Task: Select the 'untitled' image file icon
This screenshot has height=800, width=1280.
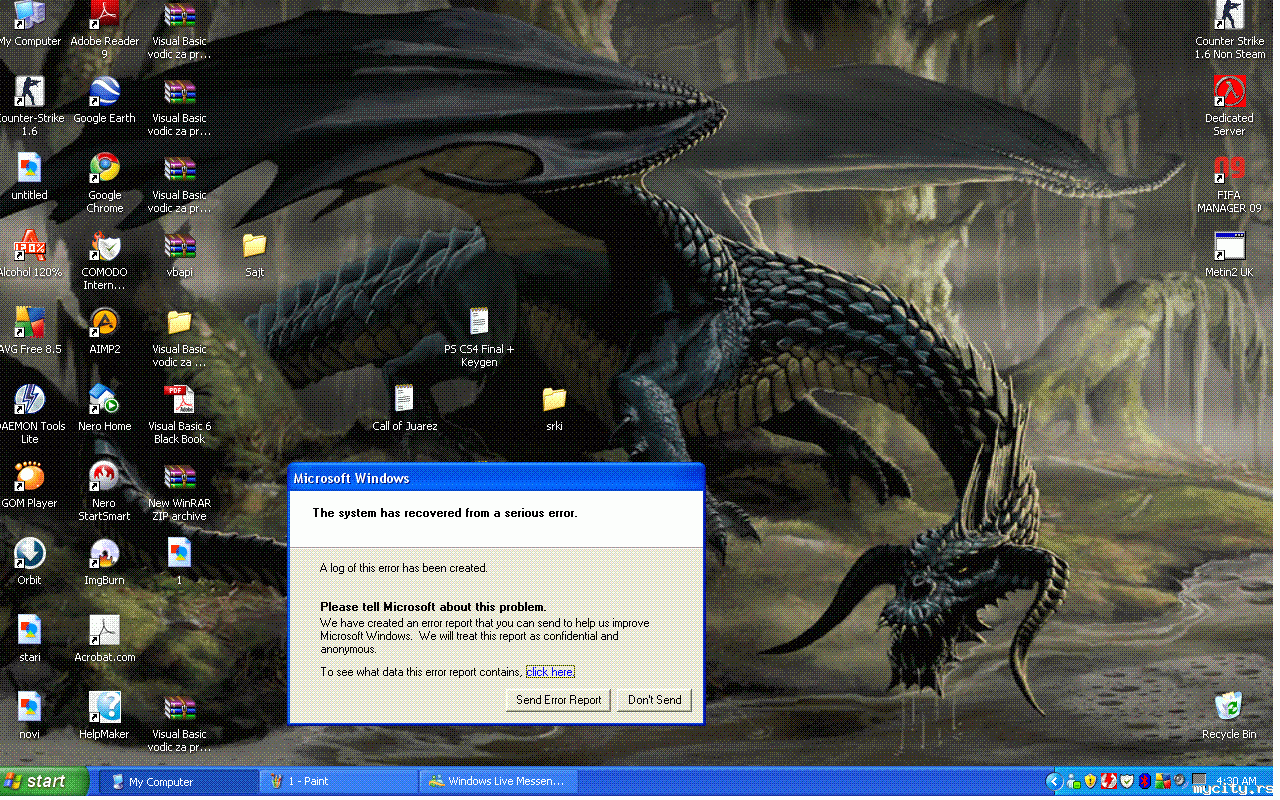Action: (30, 177)
